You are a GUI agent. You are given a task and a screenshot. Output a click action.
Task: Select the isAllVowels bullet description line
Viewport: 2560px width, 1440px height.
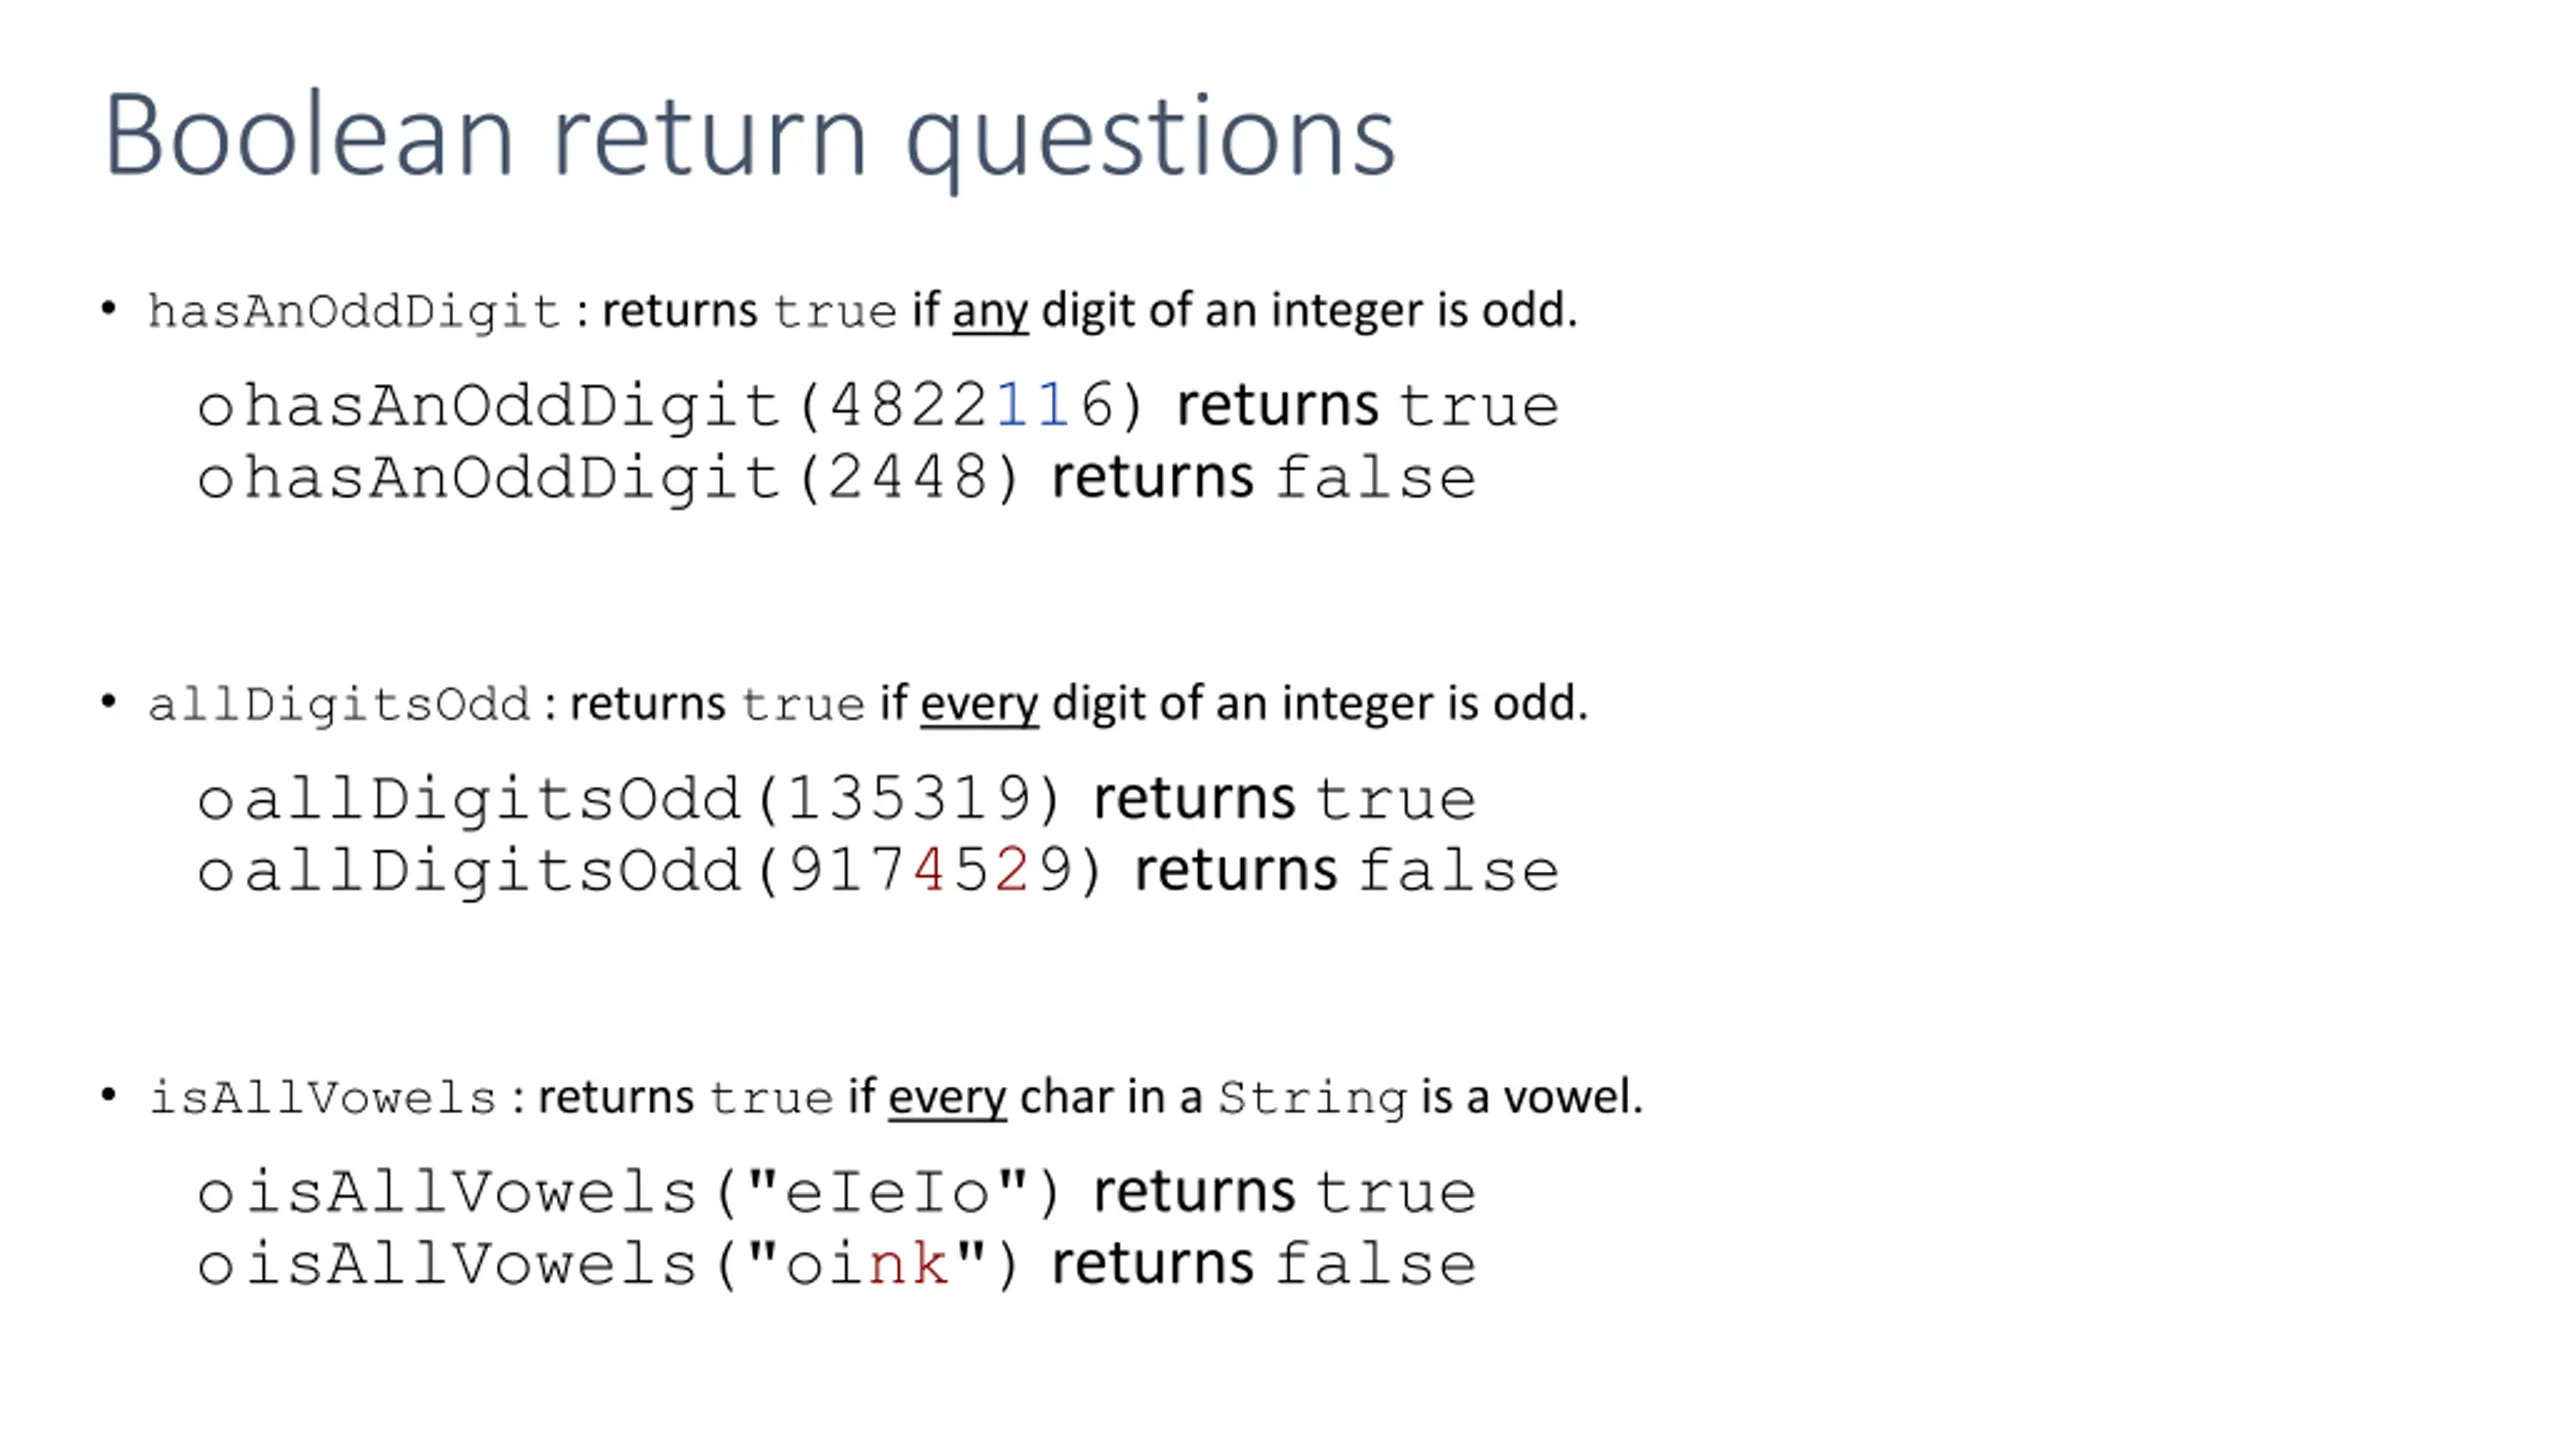pyautogui.click(x=895, y=1098)
